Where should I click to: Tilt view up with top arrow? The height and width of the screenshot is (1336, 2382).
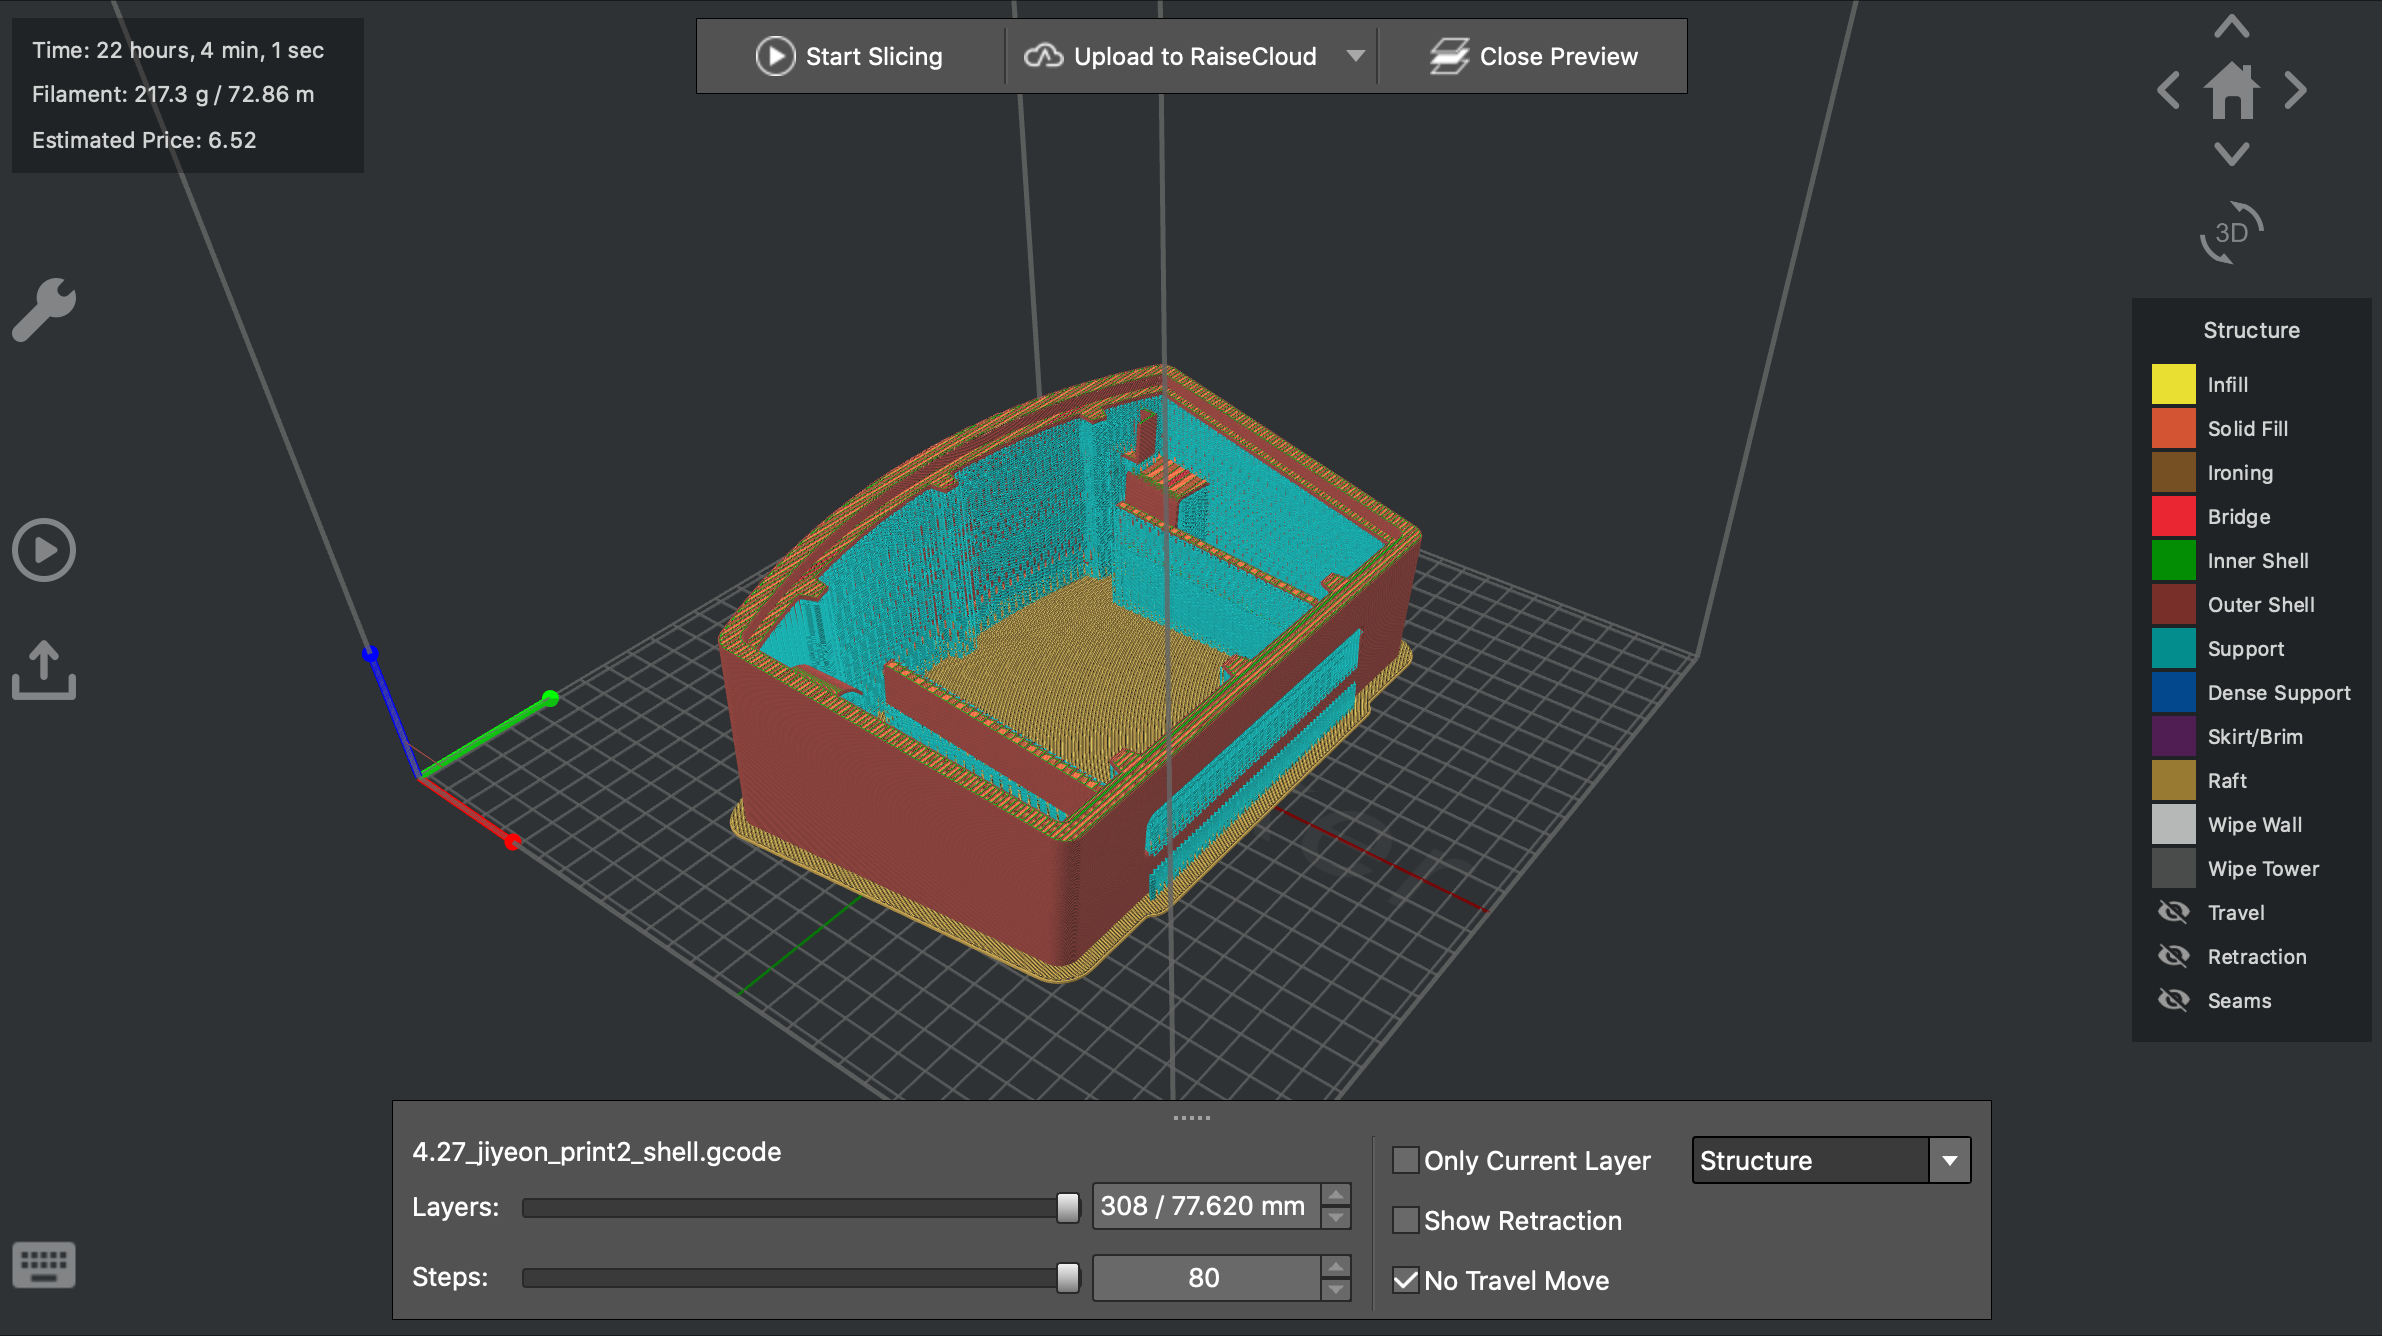click(2232, 27)
